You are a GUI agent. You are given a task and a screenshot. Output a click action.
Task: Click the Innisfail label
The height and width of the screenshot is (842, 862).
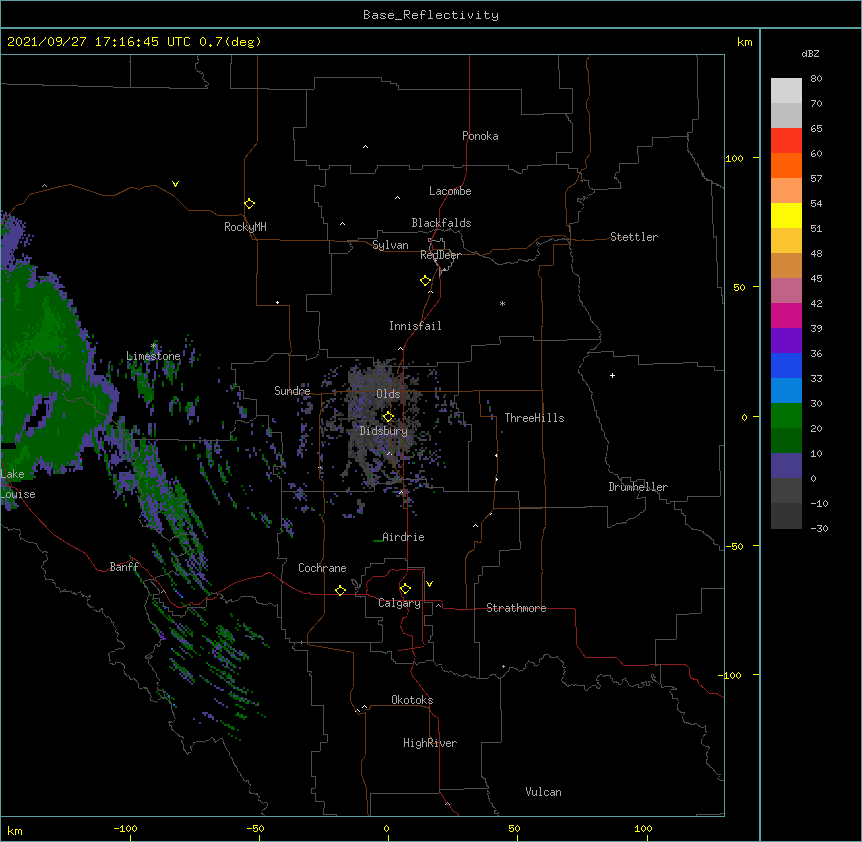(415, 326)
